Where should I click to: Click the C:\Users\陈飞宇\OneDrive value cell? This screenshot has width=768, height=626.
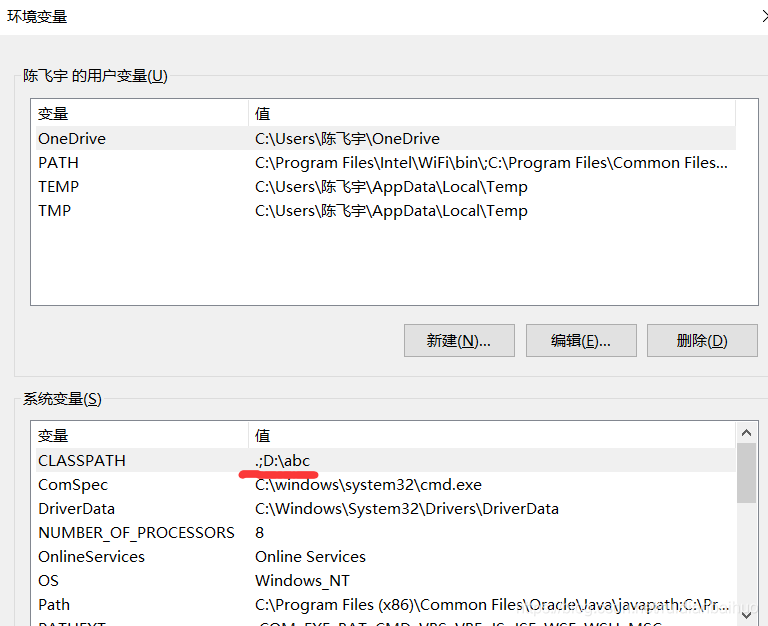tap(347, 139)
